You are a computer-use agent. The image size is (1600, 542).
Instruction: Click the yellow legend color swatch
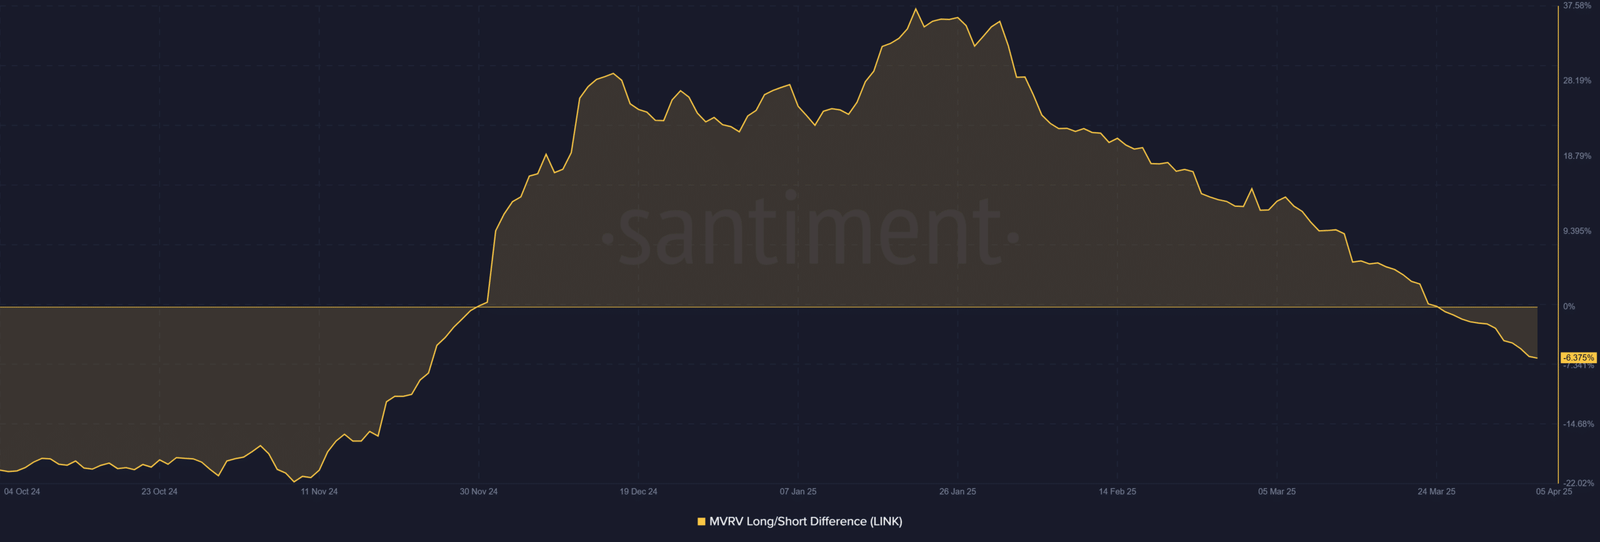(701, 522)
